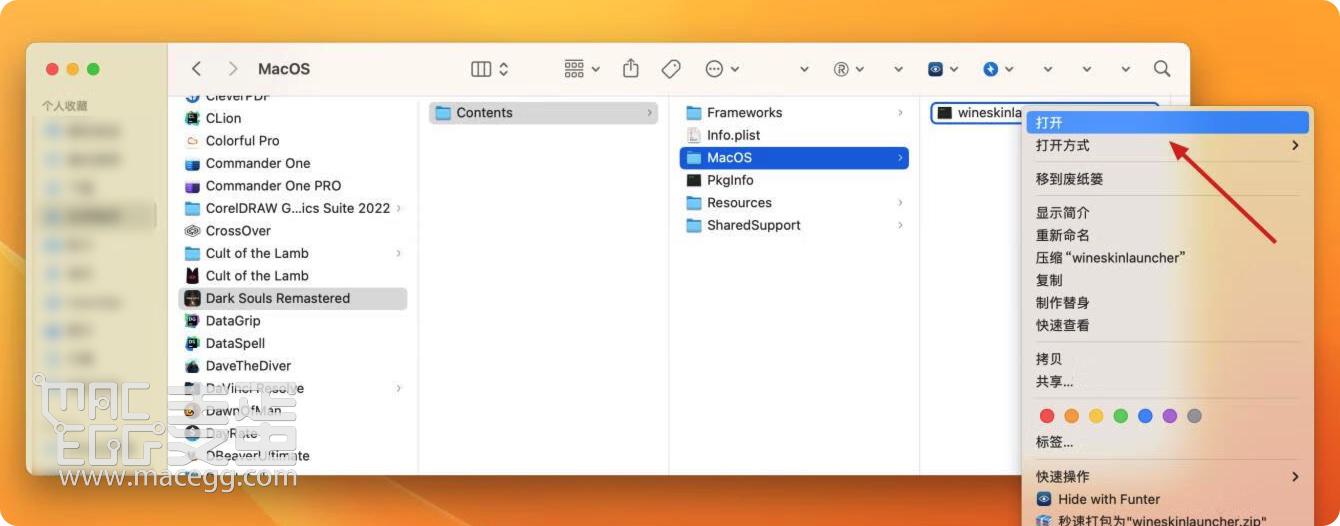Open the view switcher up-down arrows
Image resolution: width=1340 pixels, height=526 pixels.
point(504,69)
